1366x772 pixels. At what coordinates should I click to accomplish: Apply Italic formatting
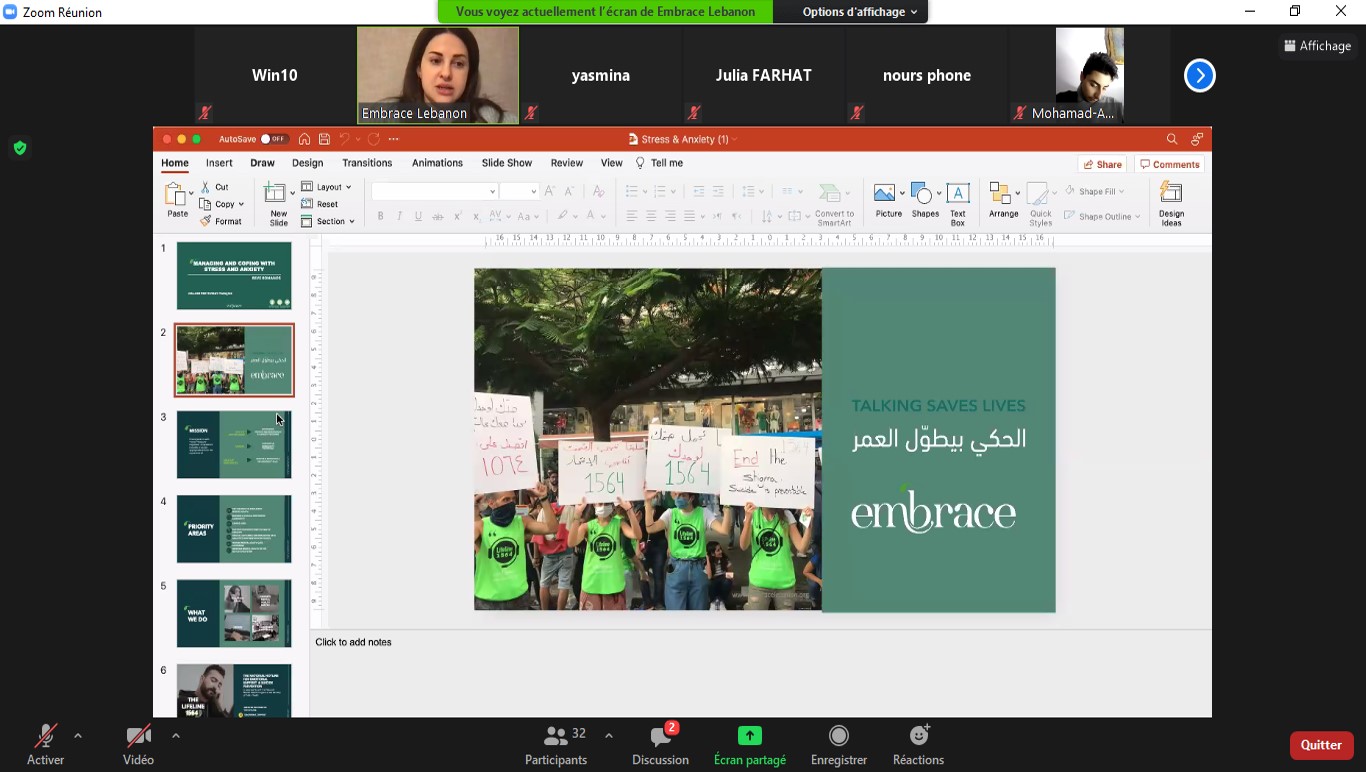pos(399,216)
